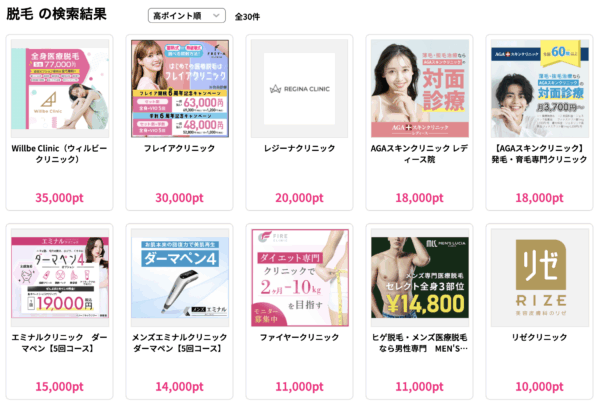Click the ファイヤークリニック diet banner
This screenshot has height=401, width=600.
coord(300,277)
